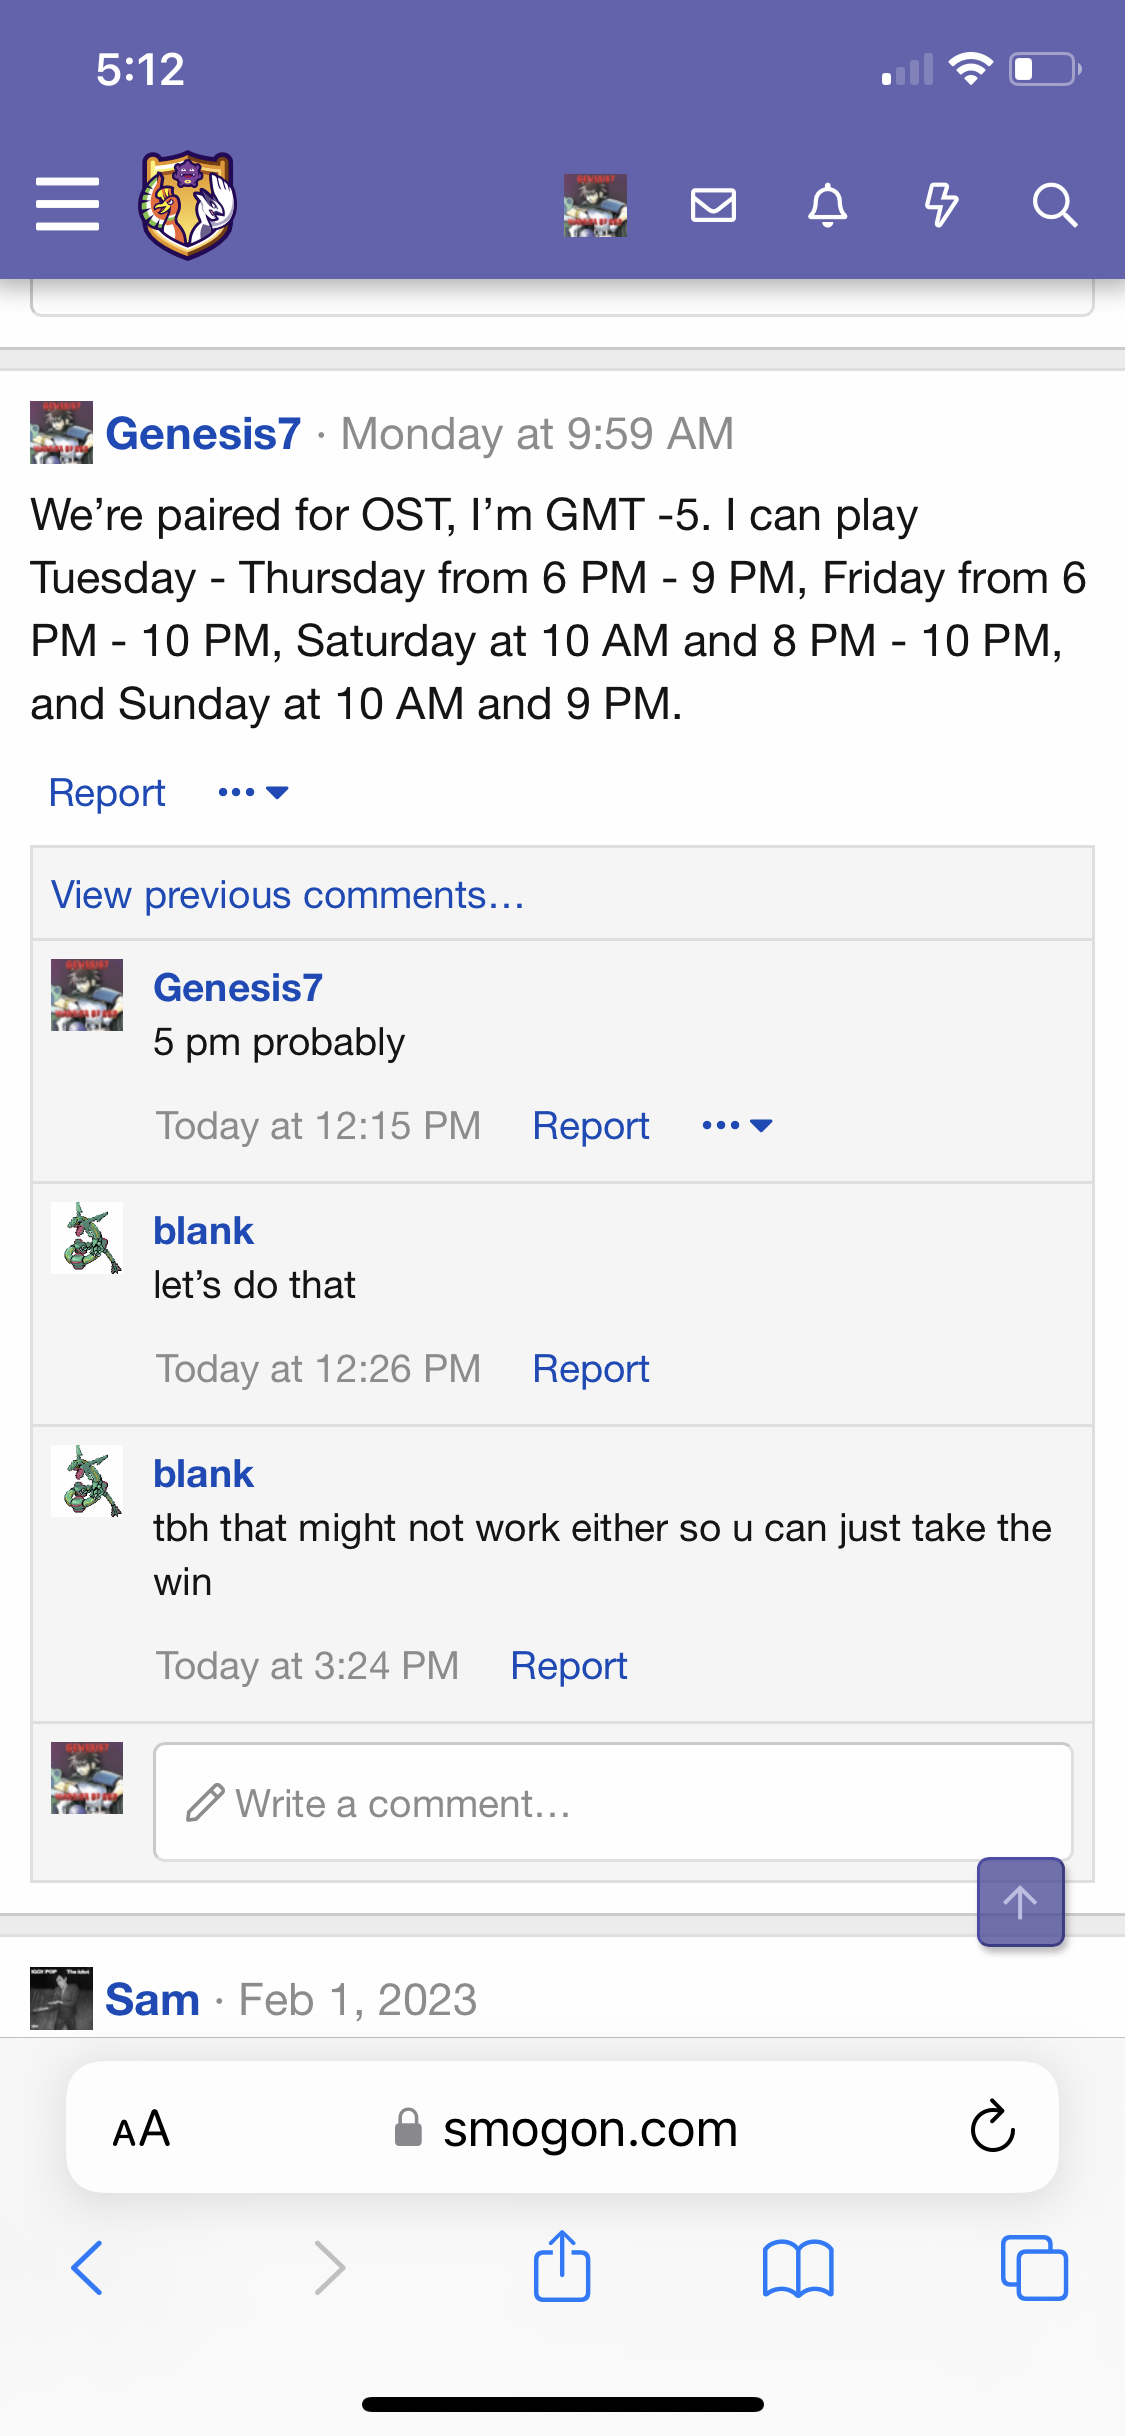Viewport: 1125px width, 2436px height.
Task: Open the Safari bookmarks book icon
Action: [798, 2268]
